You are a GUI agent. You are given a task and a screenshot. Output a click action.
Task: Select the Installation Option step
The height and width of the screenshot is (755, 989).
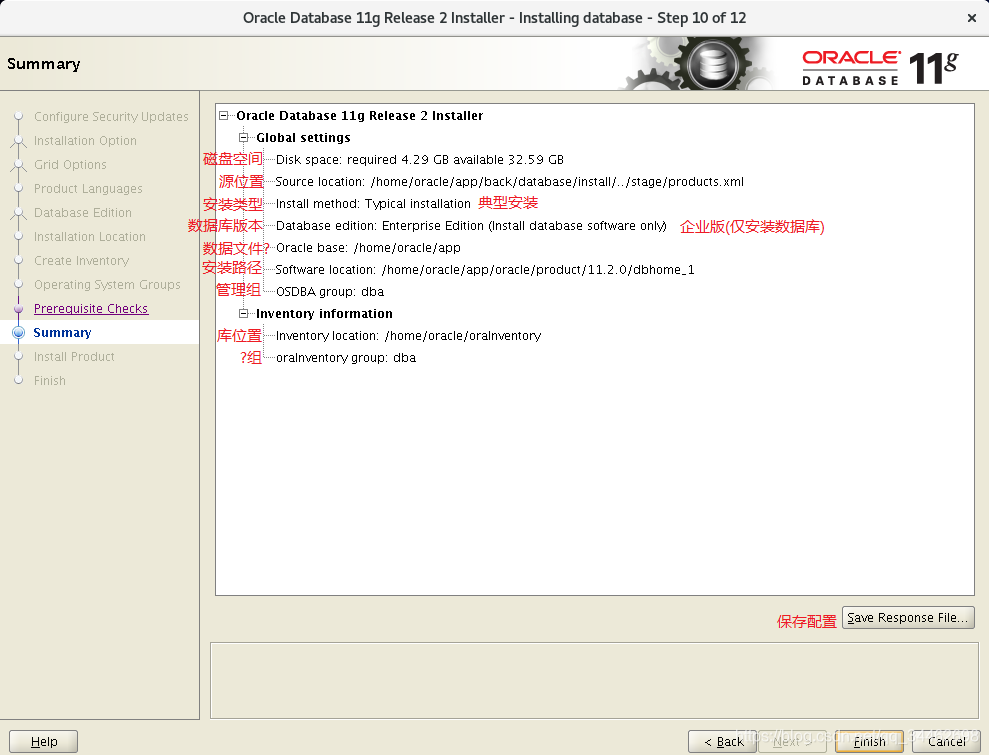85,141
